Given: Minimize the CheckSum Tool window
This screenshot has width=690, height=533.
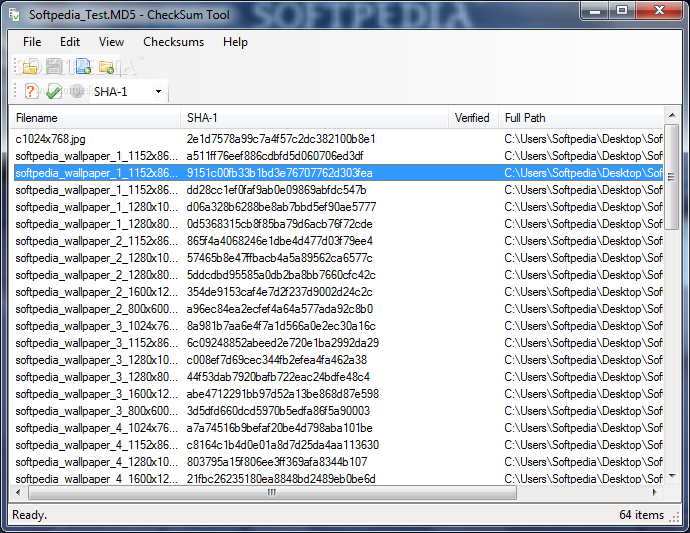Looking at the screenshot, I should pos(595,11).
